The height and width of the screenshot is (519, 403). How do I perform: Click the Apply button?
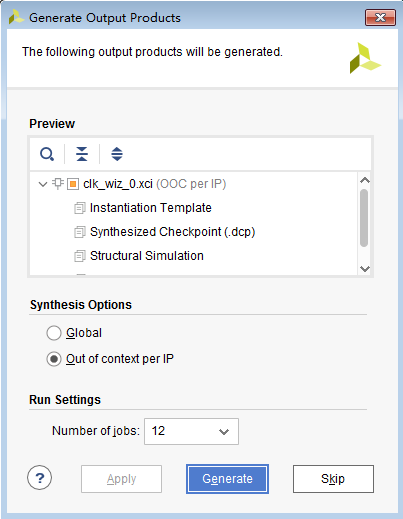121,479
